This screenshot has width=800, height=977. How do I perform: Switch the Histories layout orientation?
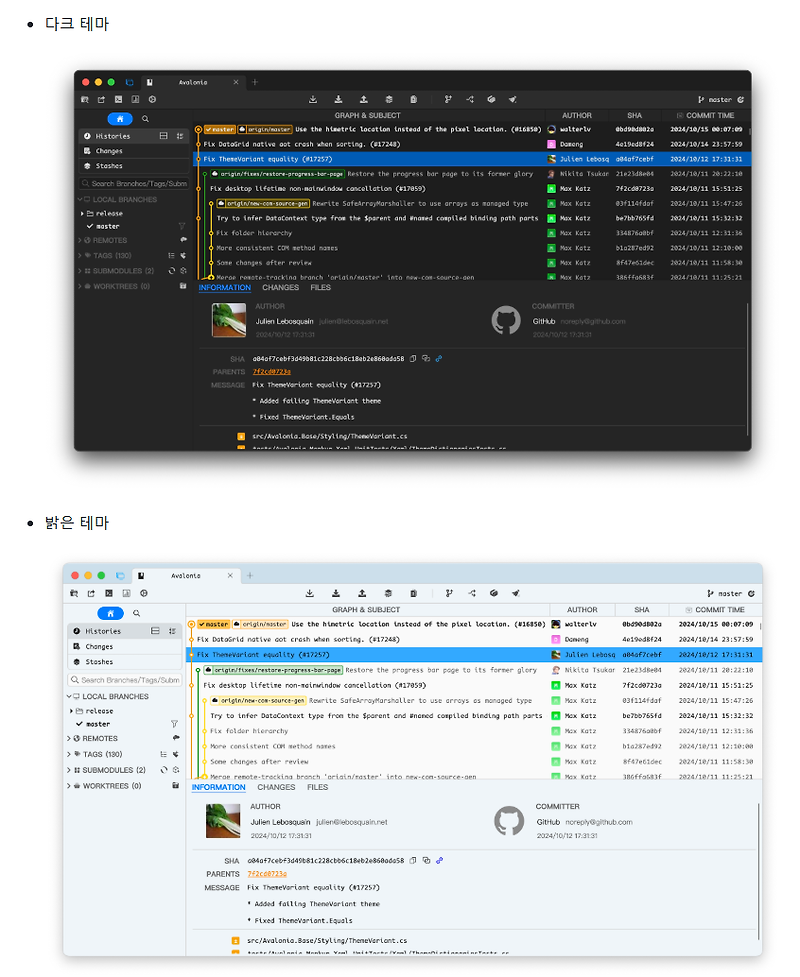pos(163,136)
